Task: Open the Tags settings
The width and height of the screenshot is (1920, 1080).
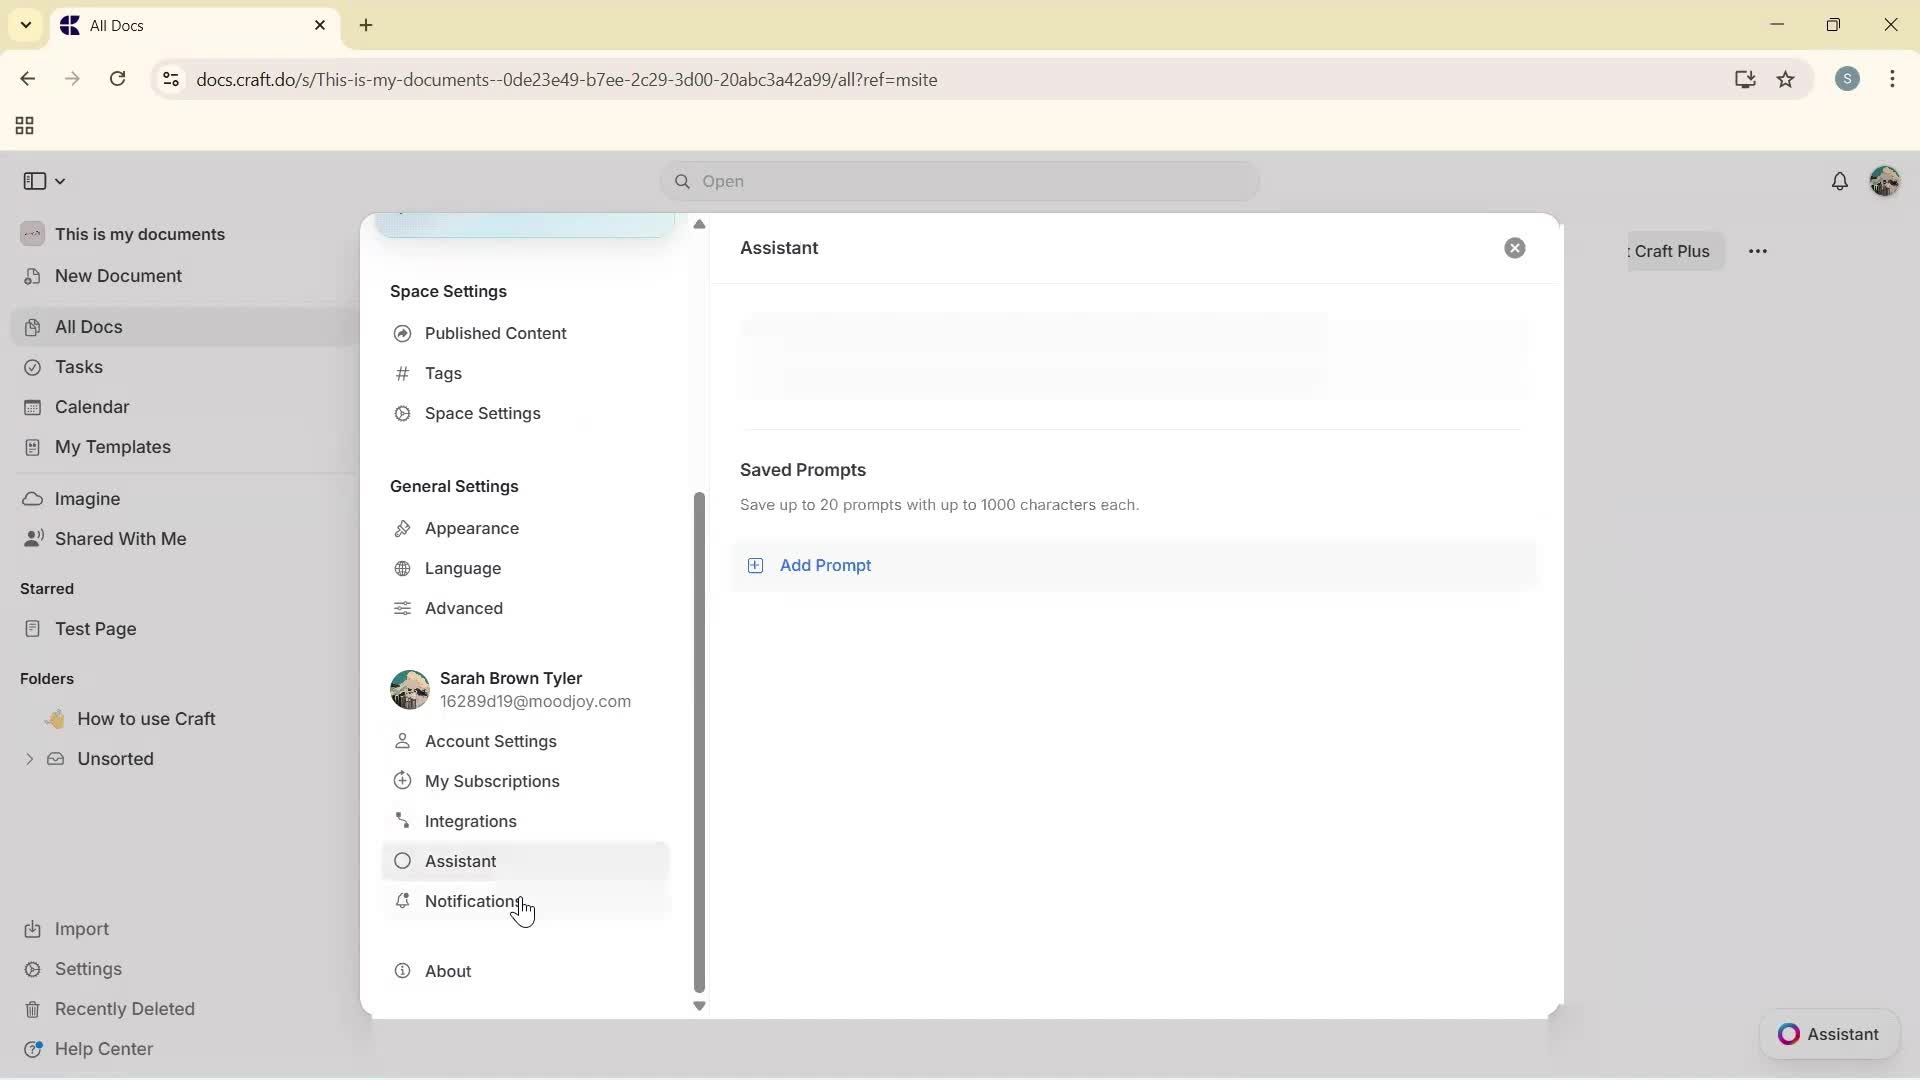Action: pyautogui.click(x=443, y=374)
